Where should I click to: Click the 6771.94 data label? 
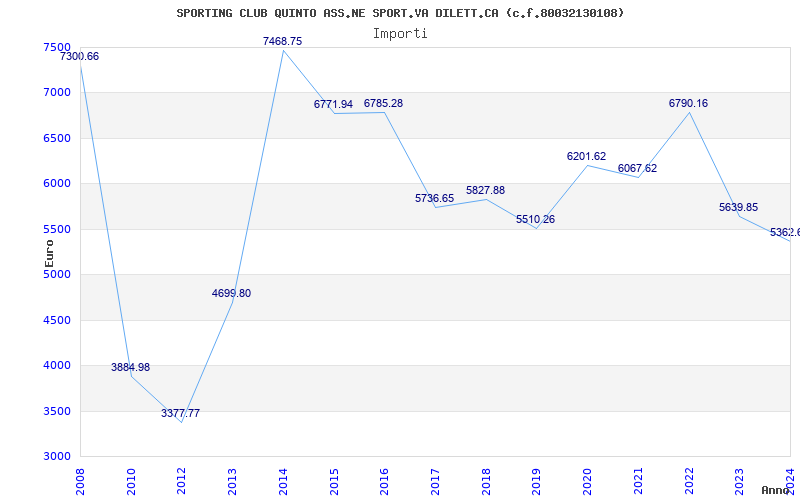coord(333,105)
